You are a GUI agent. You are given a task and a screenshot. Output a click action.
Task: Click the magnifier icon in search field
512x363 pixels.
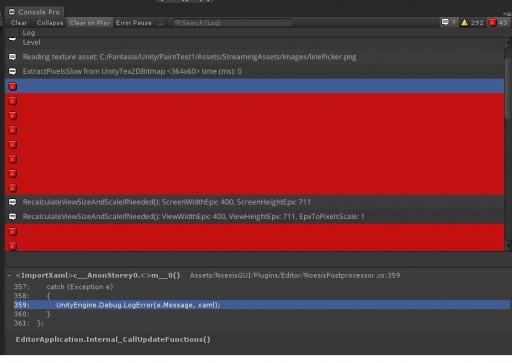[178, 23]
